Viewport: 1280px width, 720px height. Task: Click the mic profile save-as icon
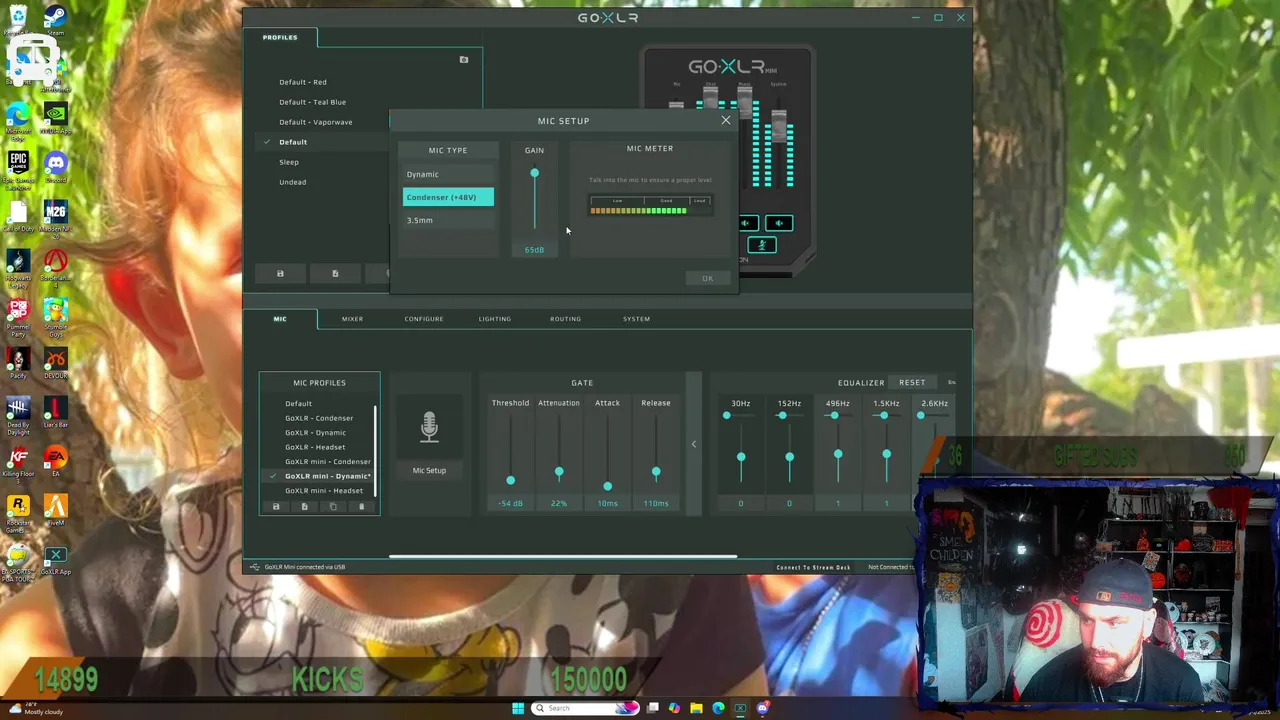[x=305, y=507]
